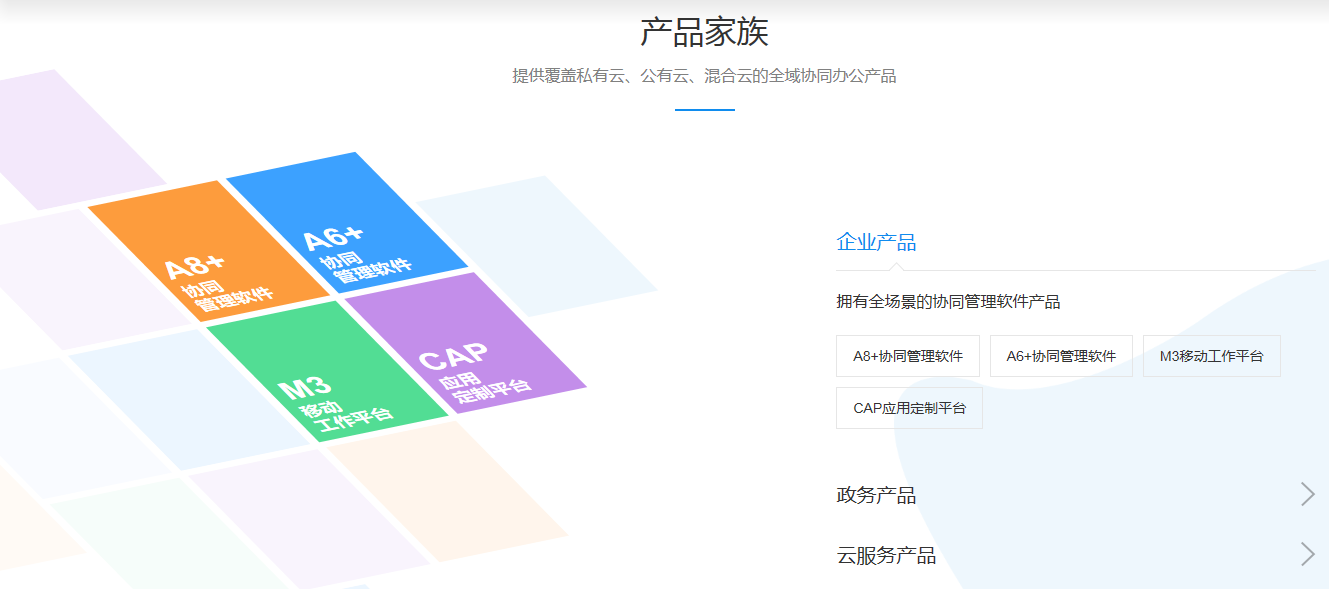Click the text 拥有全场景的协同管理软件产品
The height and width of the screenshot is (589, 1329).
(x=948, y=302)
